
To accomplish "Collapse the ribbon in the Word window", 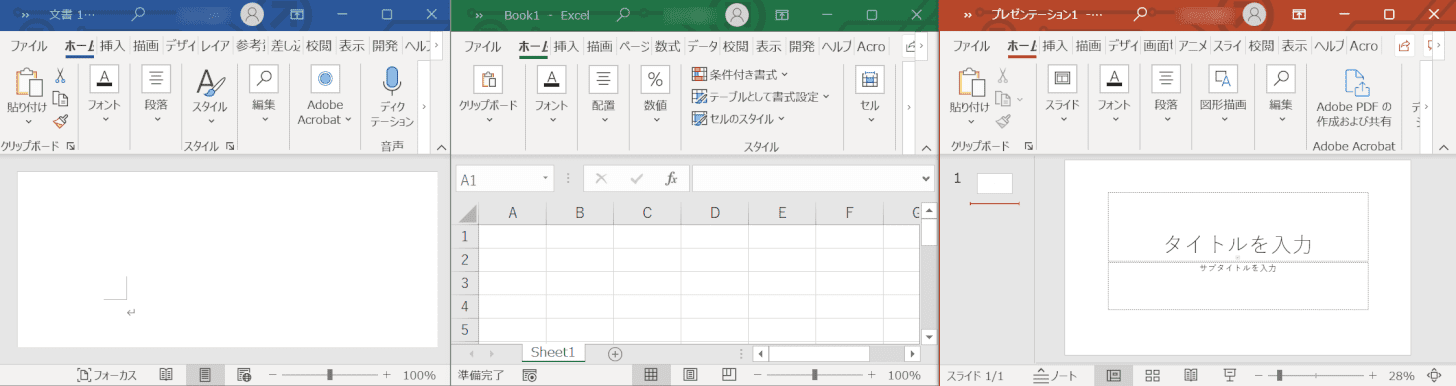I will click(x=440, y=146).
